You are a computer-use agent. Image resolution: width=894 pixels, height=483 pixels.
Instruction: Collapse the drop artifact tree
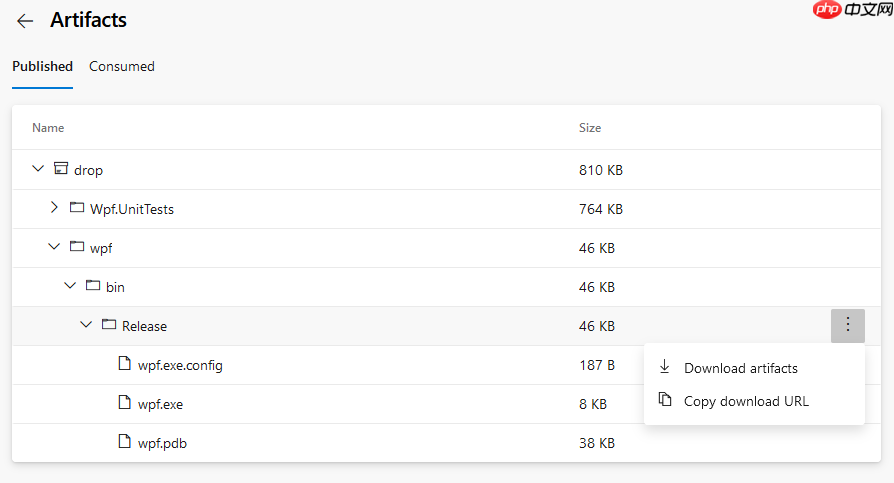coord(38,169)
